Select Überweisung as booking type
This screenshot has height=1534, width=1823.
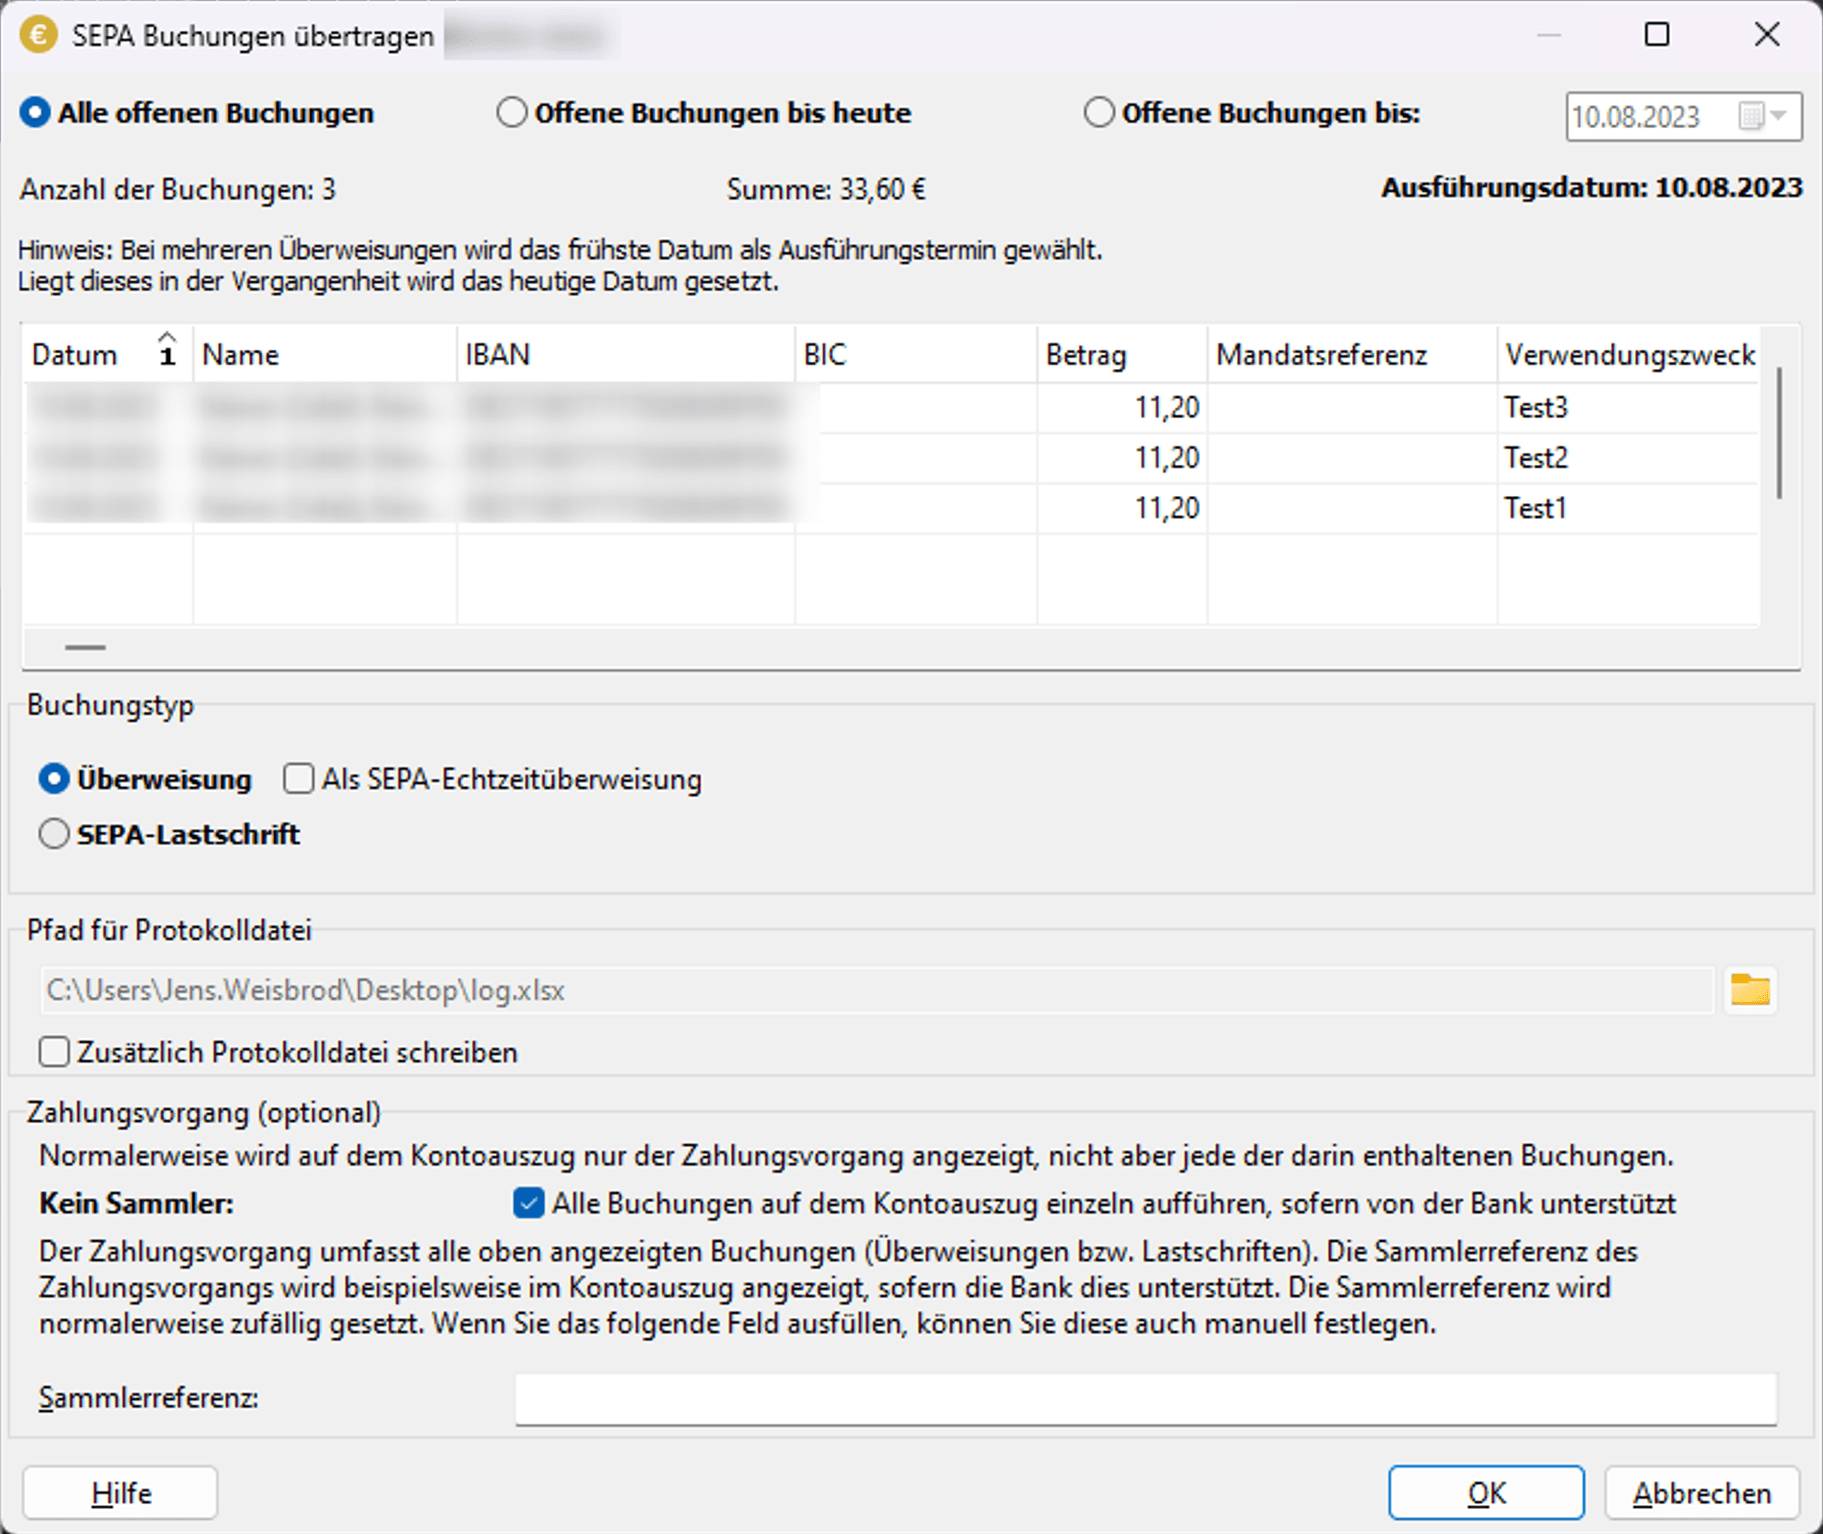pos(54,779)
